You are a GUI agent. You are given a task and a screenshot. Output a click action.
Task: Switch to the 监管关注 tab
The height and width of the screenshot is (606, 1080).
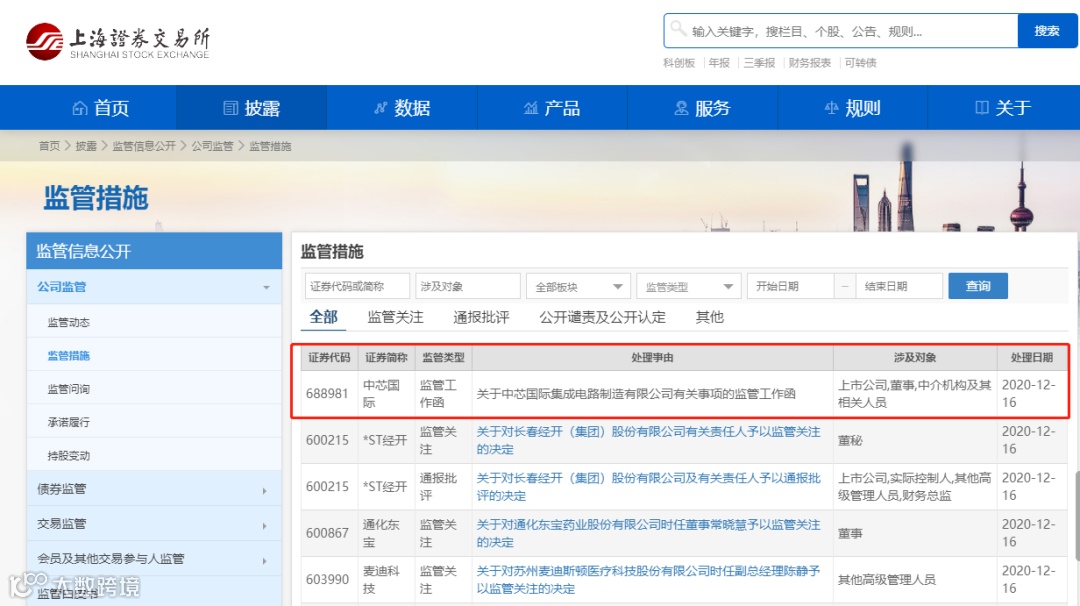click(395, 317)
